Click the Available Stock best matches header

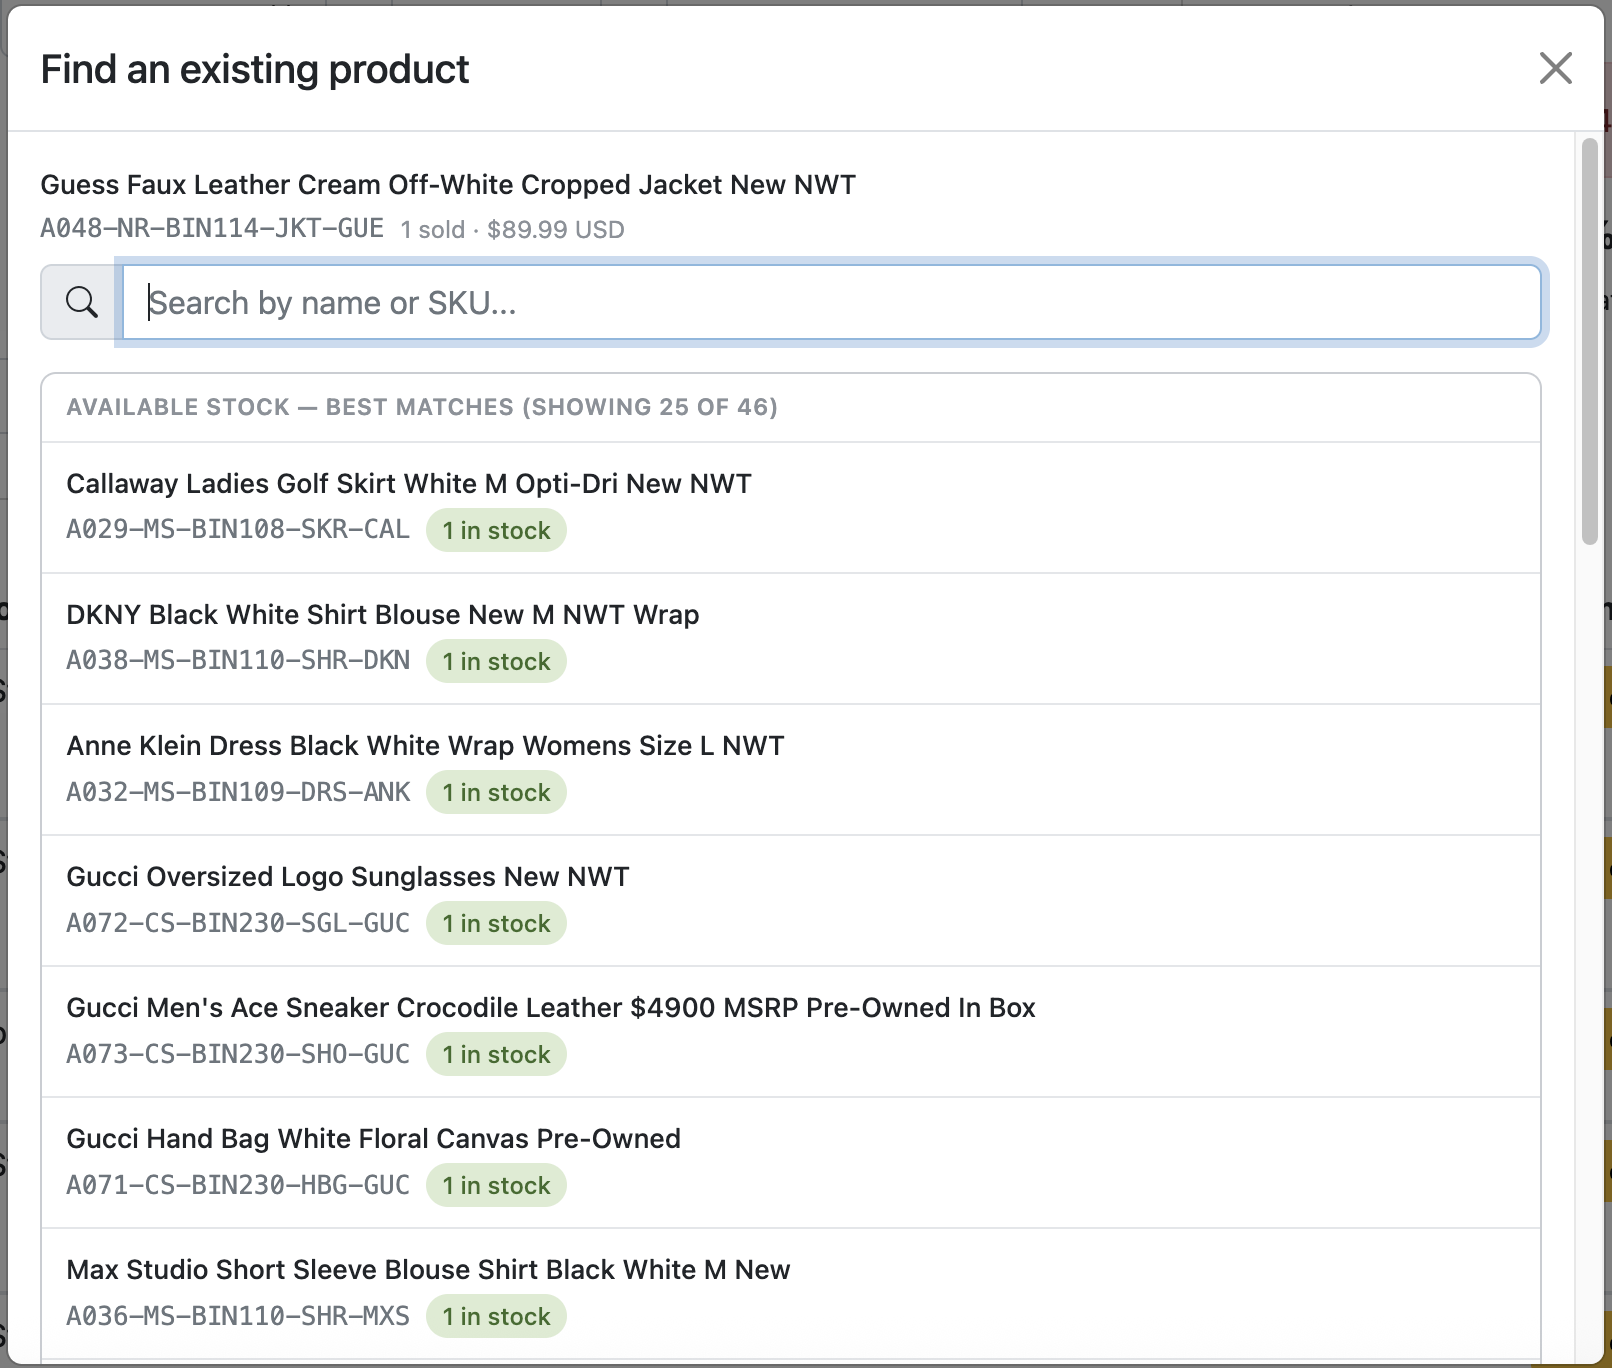tap(422, 407)
